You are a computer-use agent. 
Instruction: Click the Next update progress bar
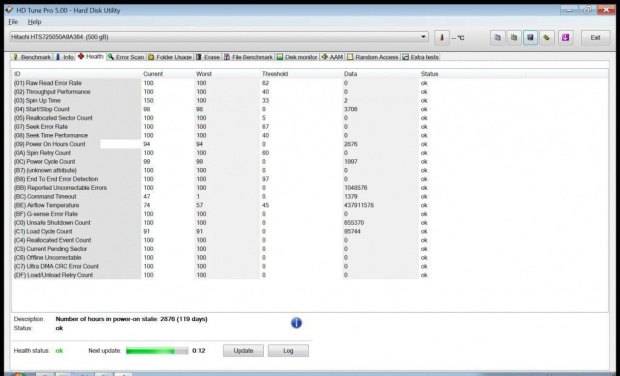click(x=157, y=351)
